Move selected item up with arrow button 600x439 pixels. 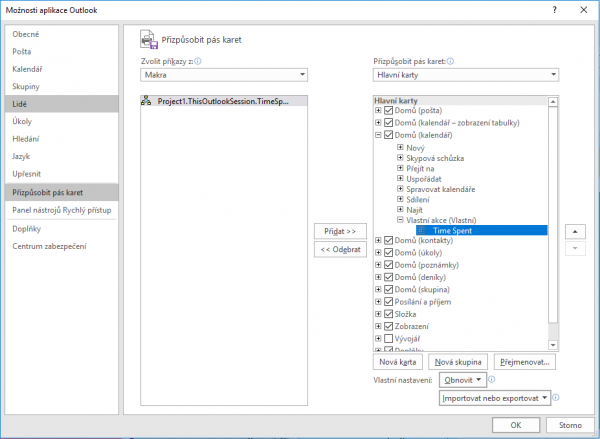575,232
